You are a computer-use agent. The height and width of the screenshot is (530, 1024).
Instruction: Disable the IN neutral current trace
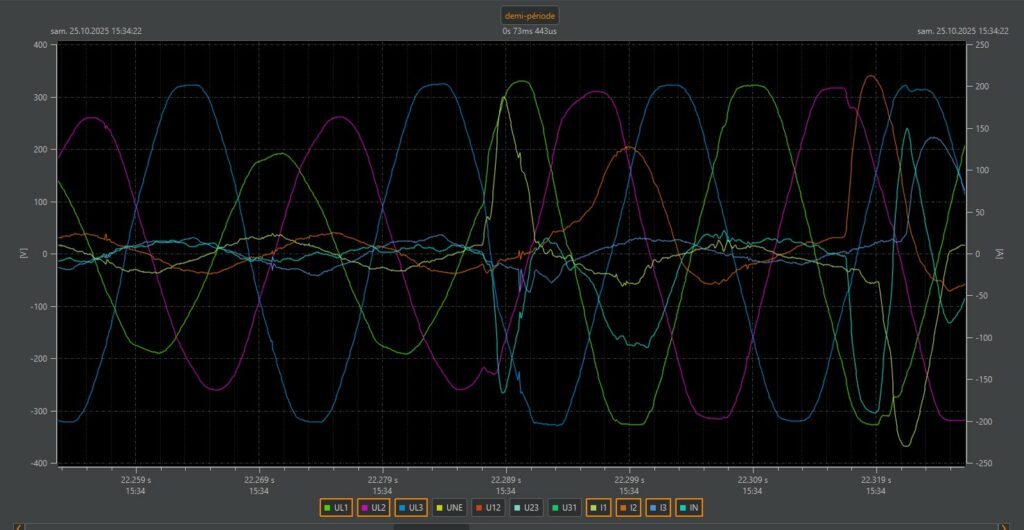(x=689, y=508)
